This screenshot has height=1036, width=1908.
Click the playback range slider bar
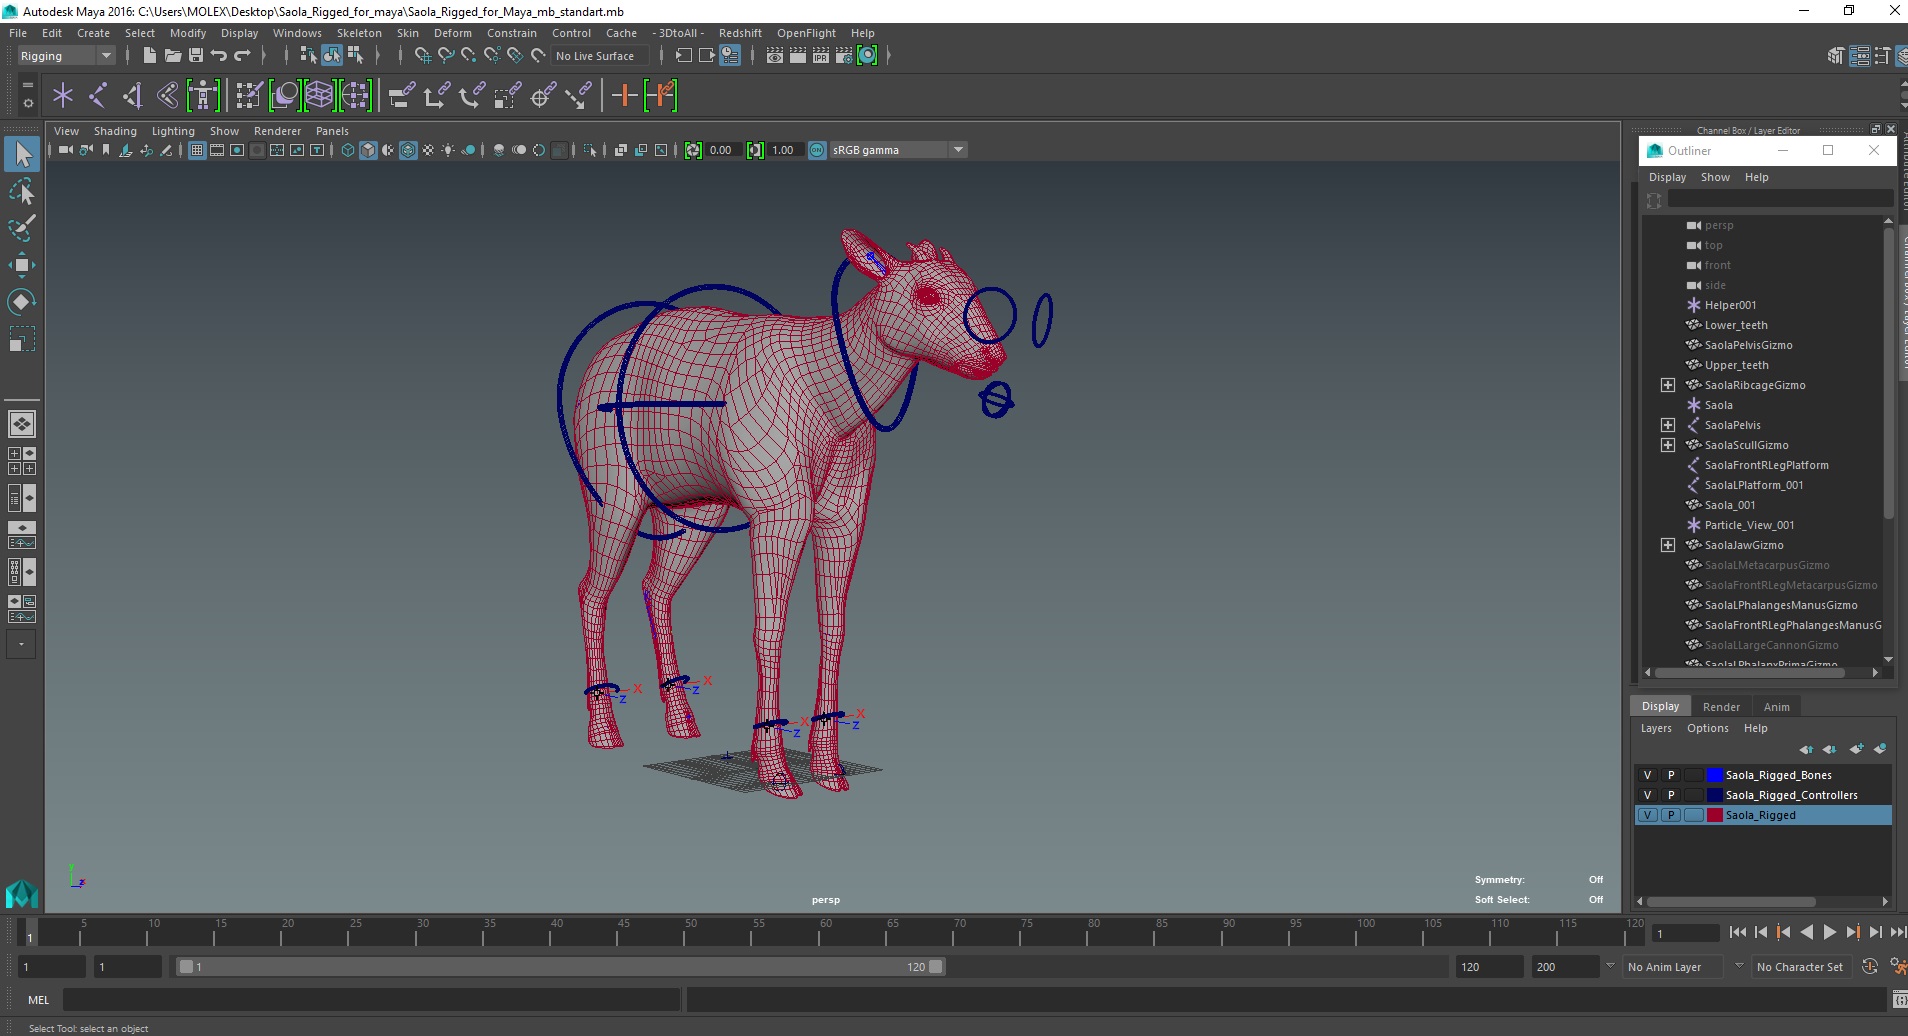560,967
